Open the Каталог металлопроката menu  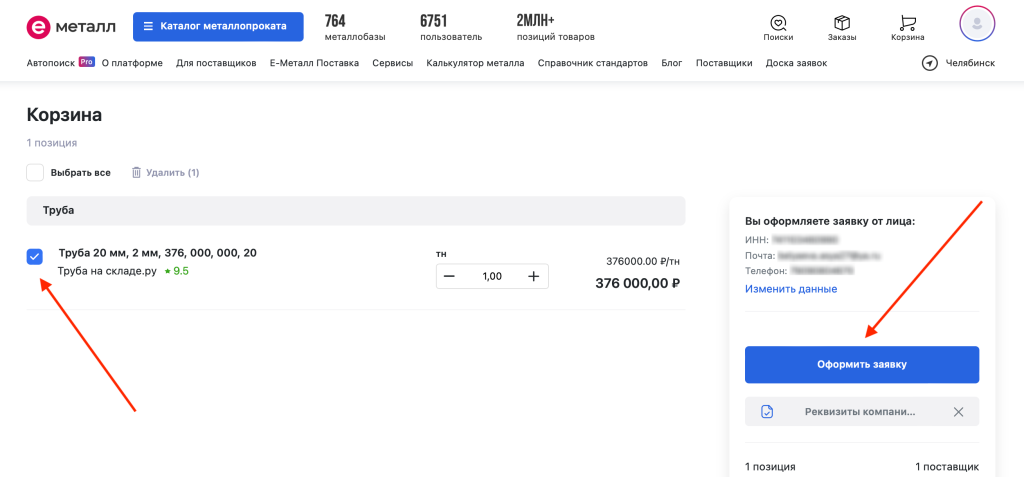click(218, 26)
